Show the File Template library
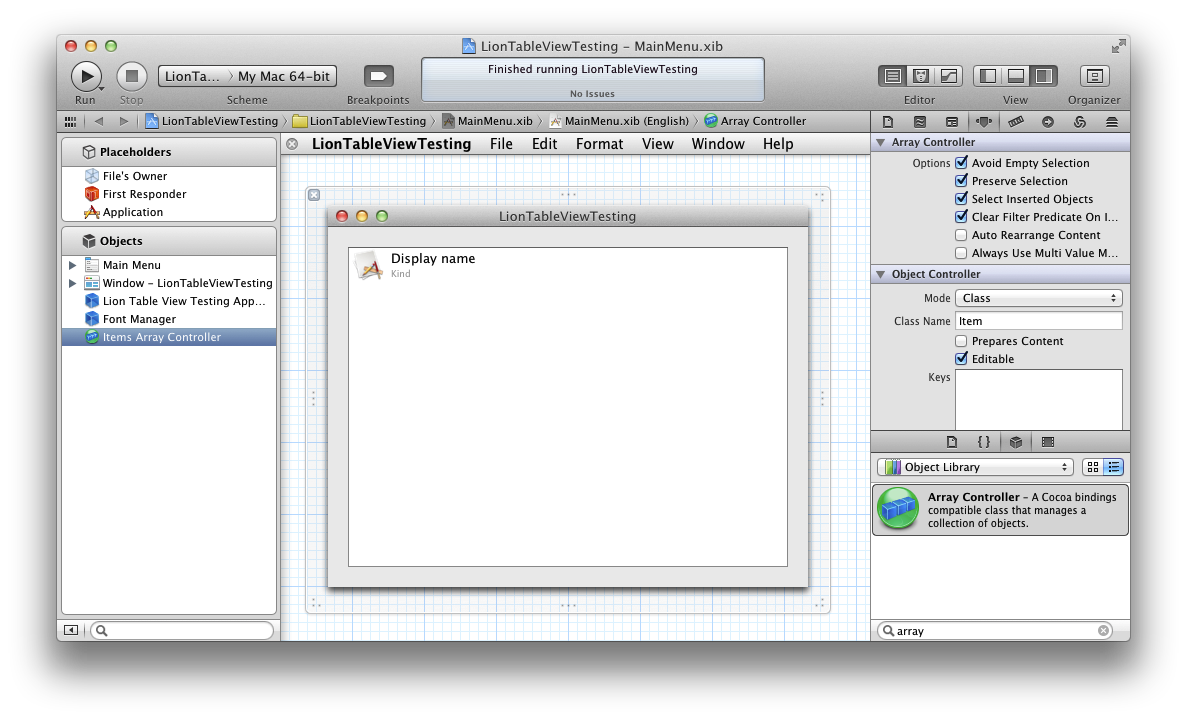Viewport: 1187px width, 720px height. (952, 442)
